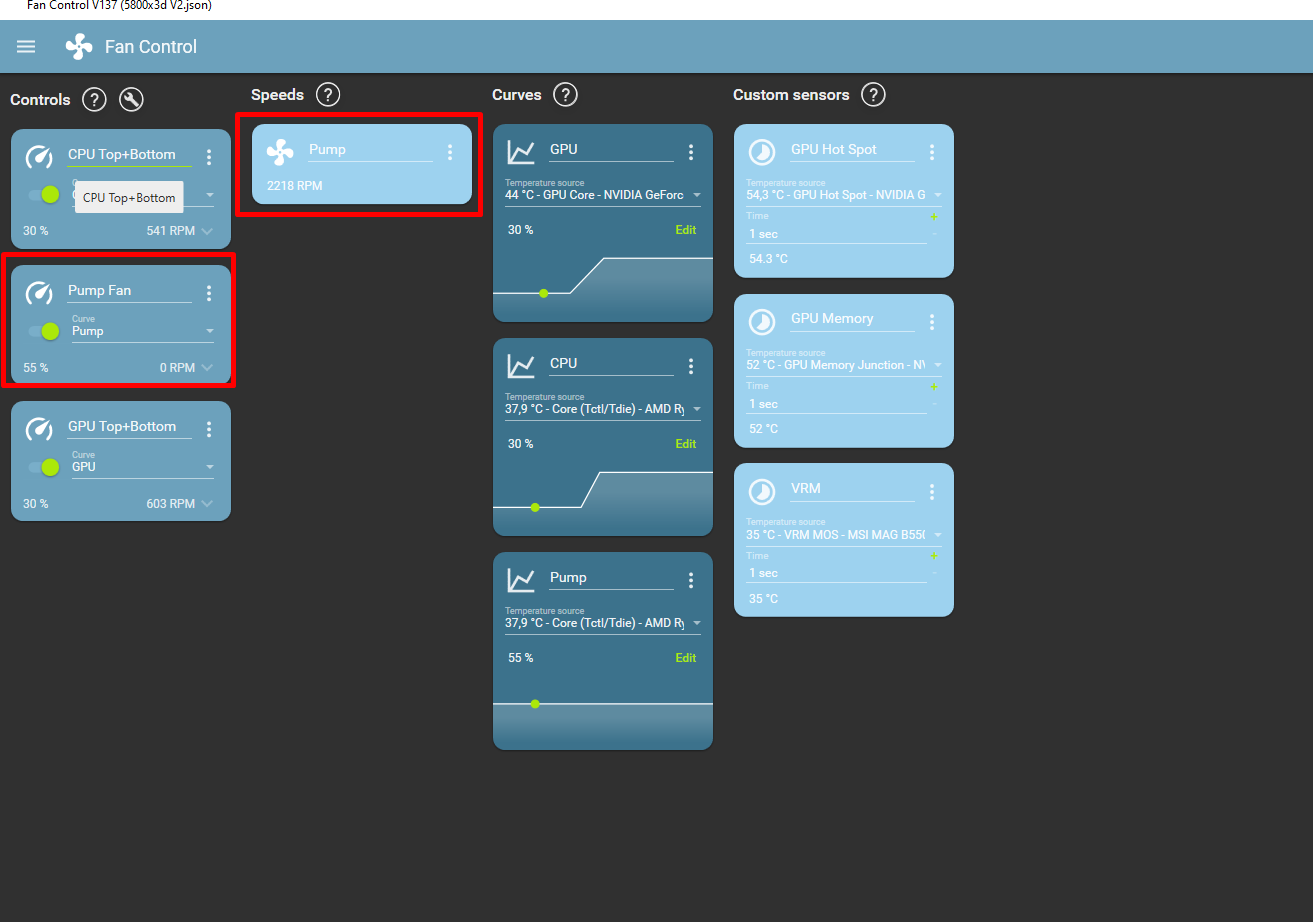Open three-dot menu on VRM sensor
This screenshot has height=922, width=1313.
(932, 491)
